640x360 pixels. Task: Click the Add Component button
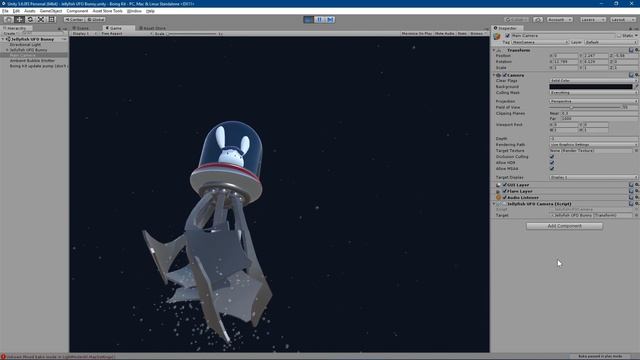click(564, 226)
